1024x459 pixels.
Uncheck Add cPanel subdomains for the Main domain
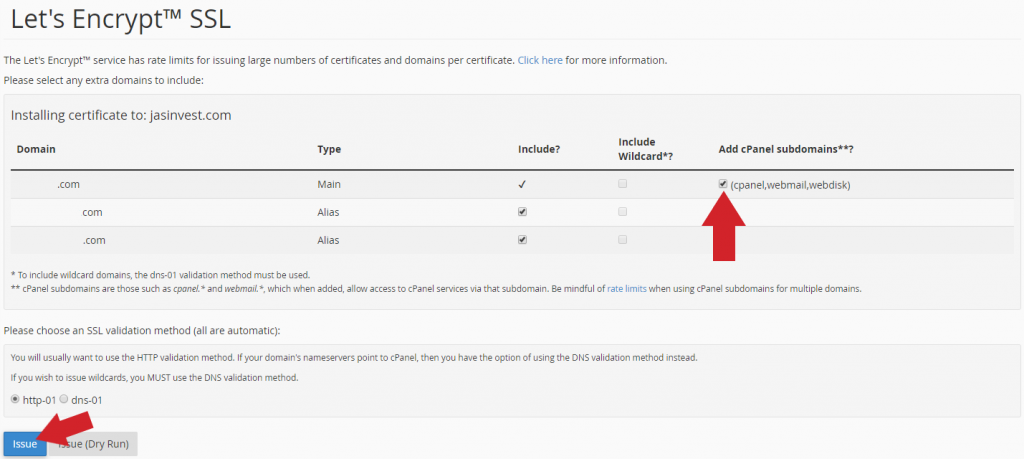point(723,184)
